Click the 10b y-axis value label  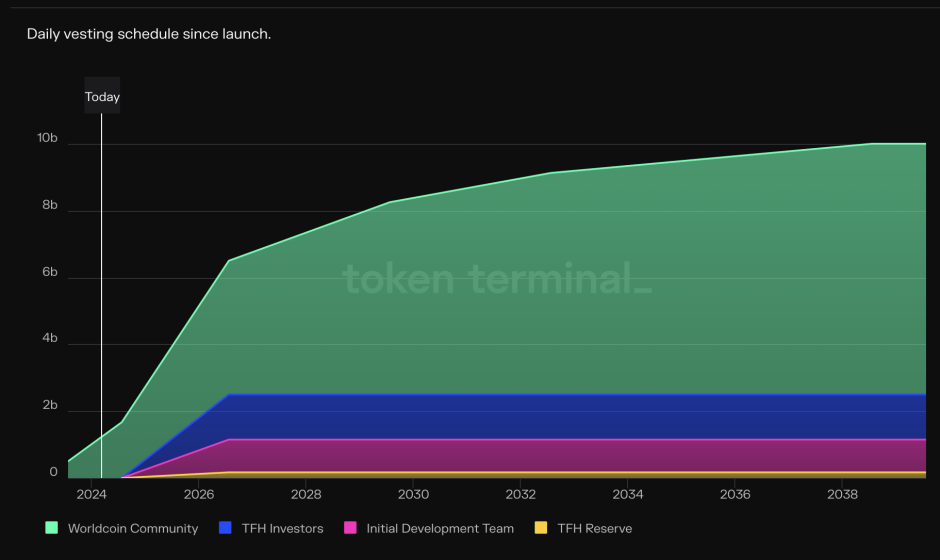pos(47,138)
